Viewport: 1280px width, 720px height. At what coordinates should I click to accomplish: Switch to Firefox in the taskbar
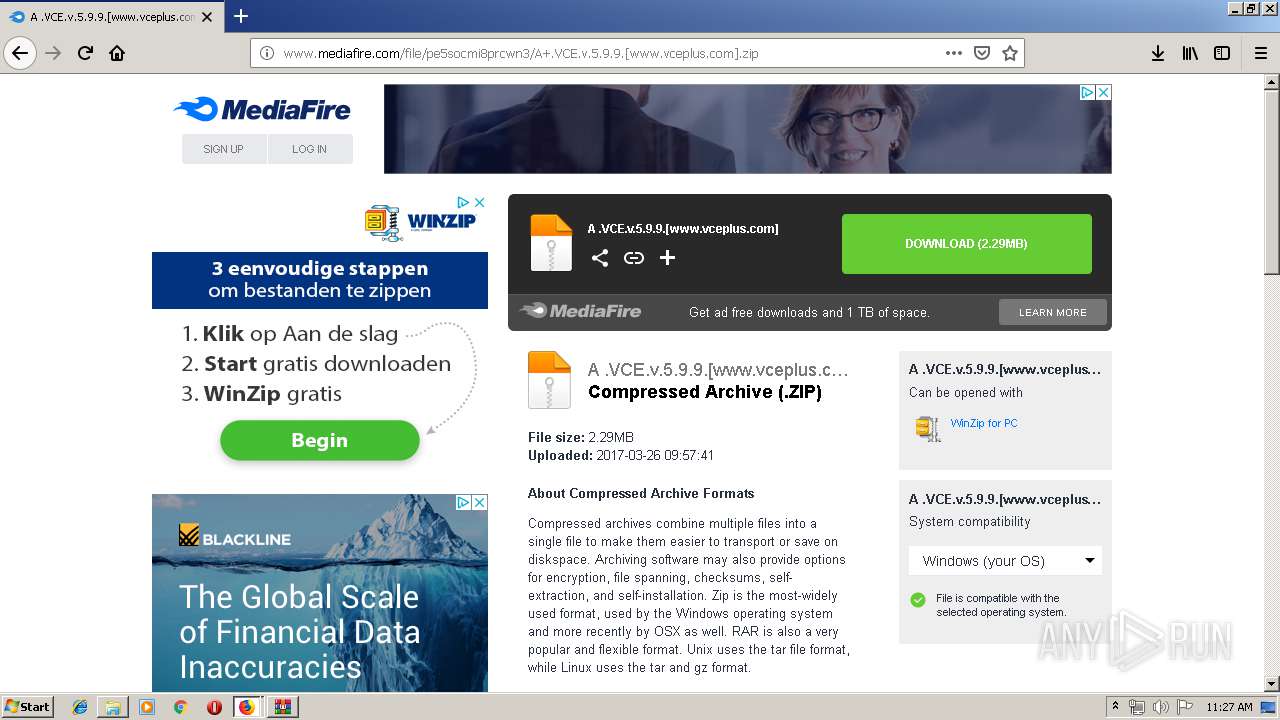247,707
